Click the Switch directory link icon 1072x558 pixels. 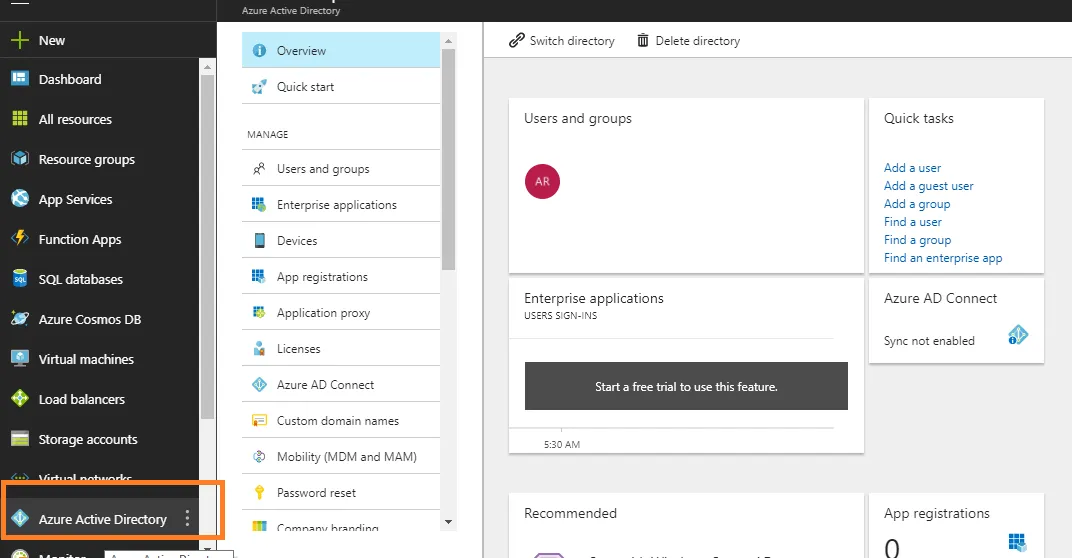tap(517, 40)
